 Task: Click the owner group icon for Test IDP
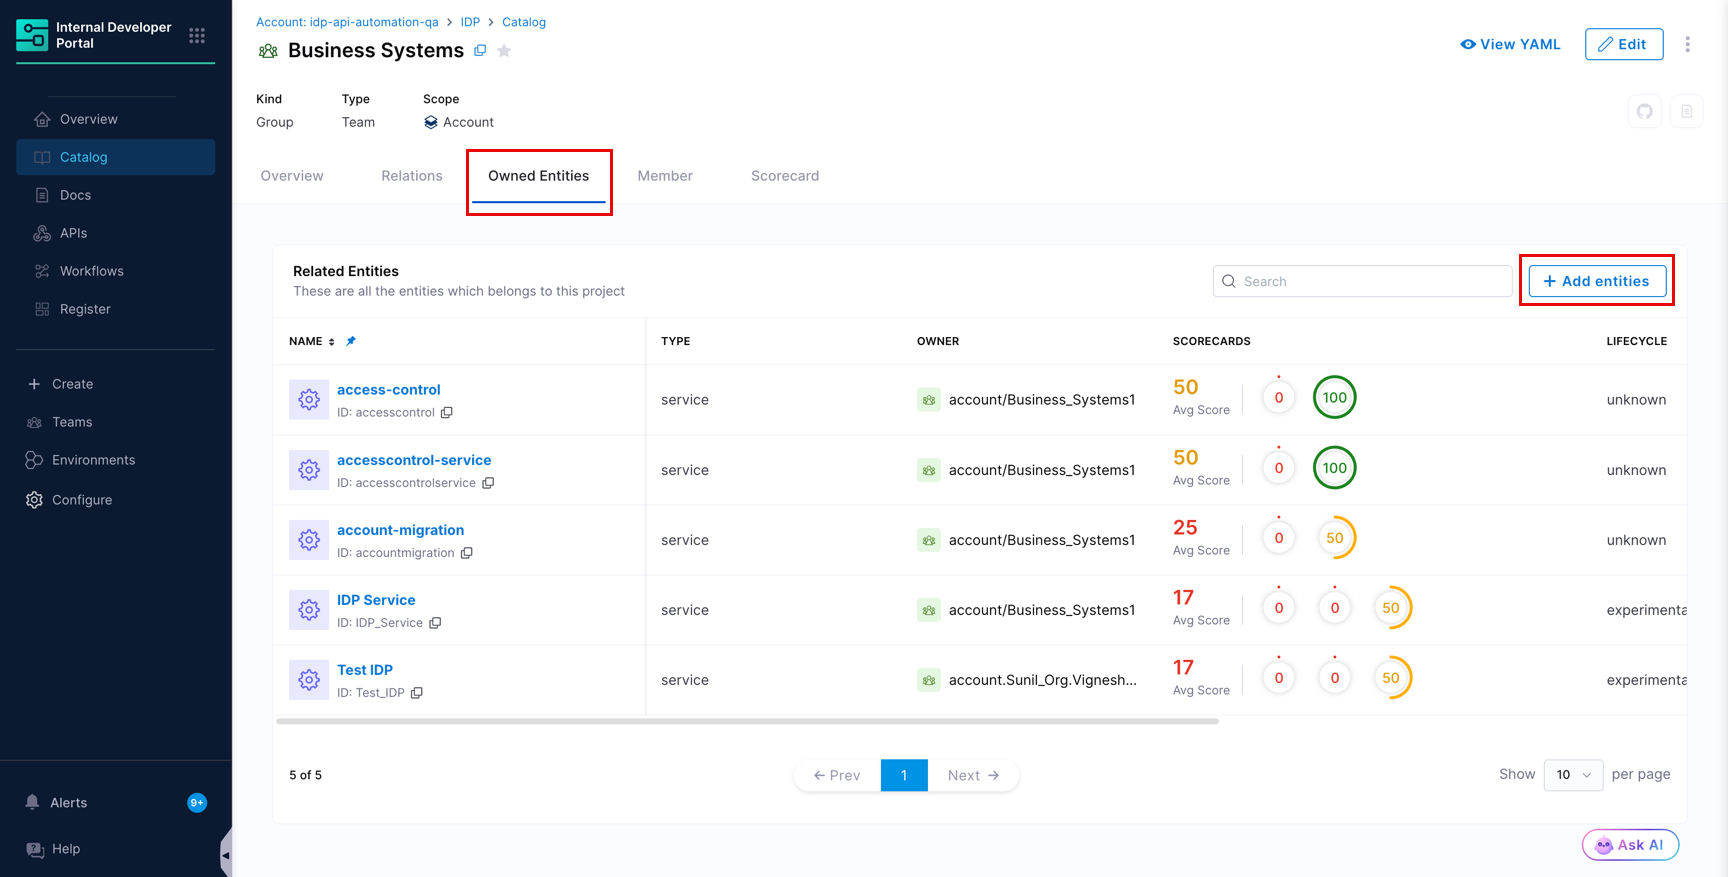[x=929, y=680]
